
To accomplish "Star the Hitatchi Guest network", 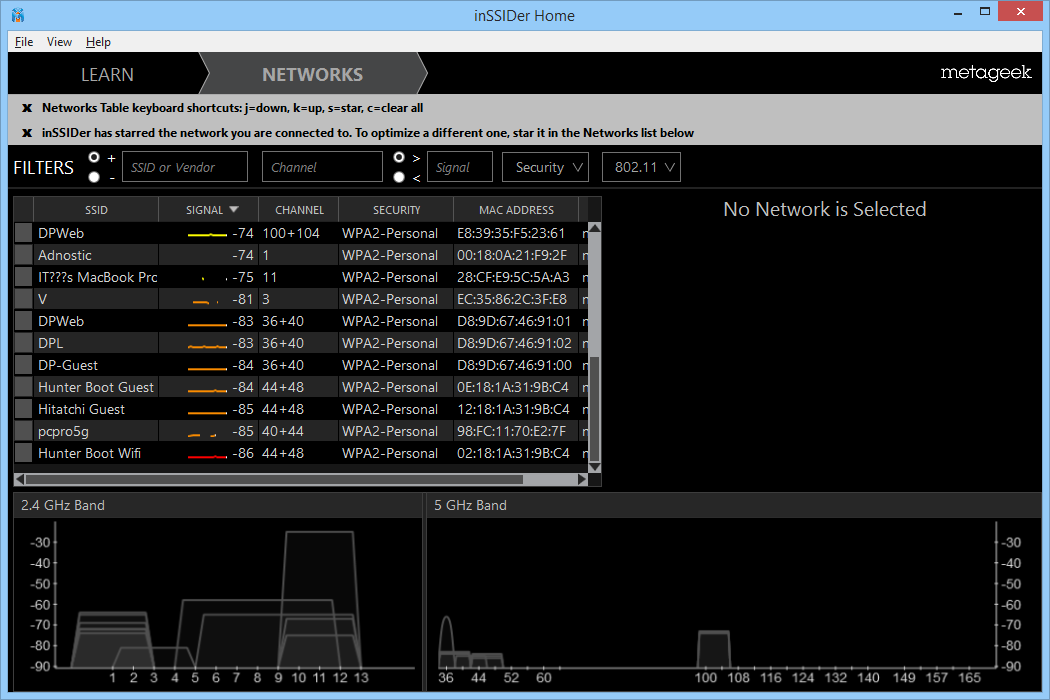I will click(x=23, y=409).
